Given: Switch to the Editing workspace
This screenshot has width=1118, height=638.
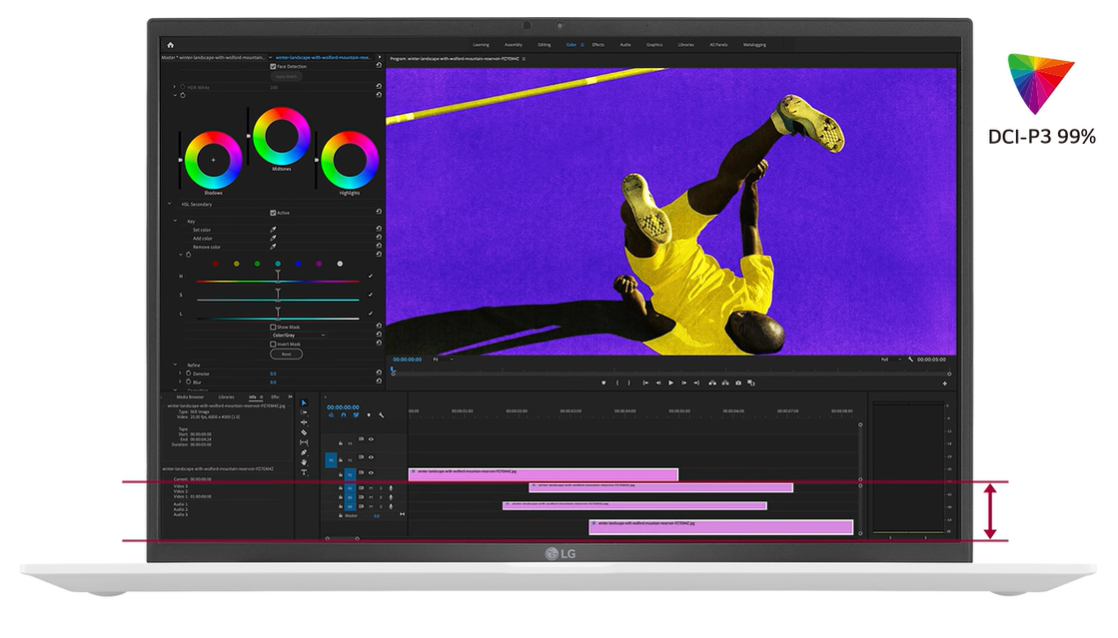Looking at the screenshot, I should click(x=544, y=45).
